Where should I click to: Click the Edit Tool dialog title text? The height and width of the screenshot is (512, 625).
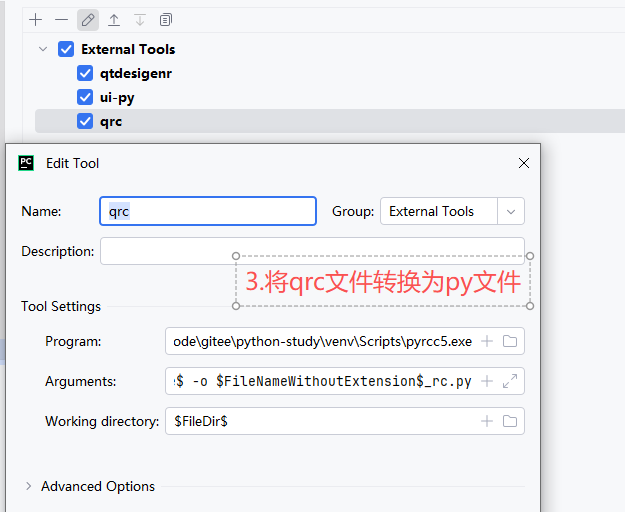pyautogui.click(x=72, y=163)
